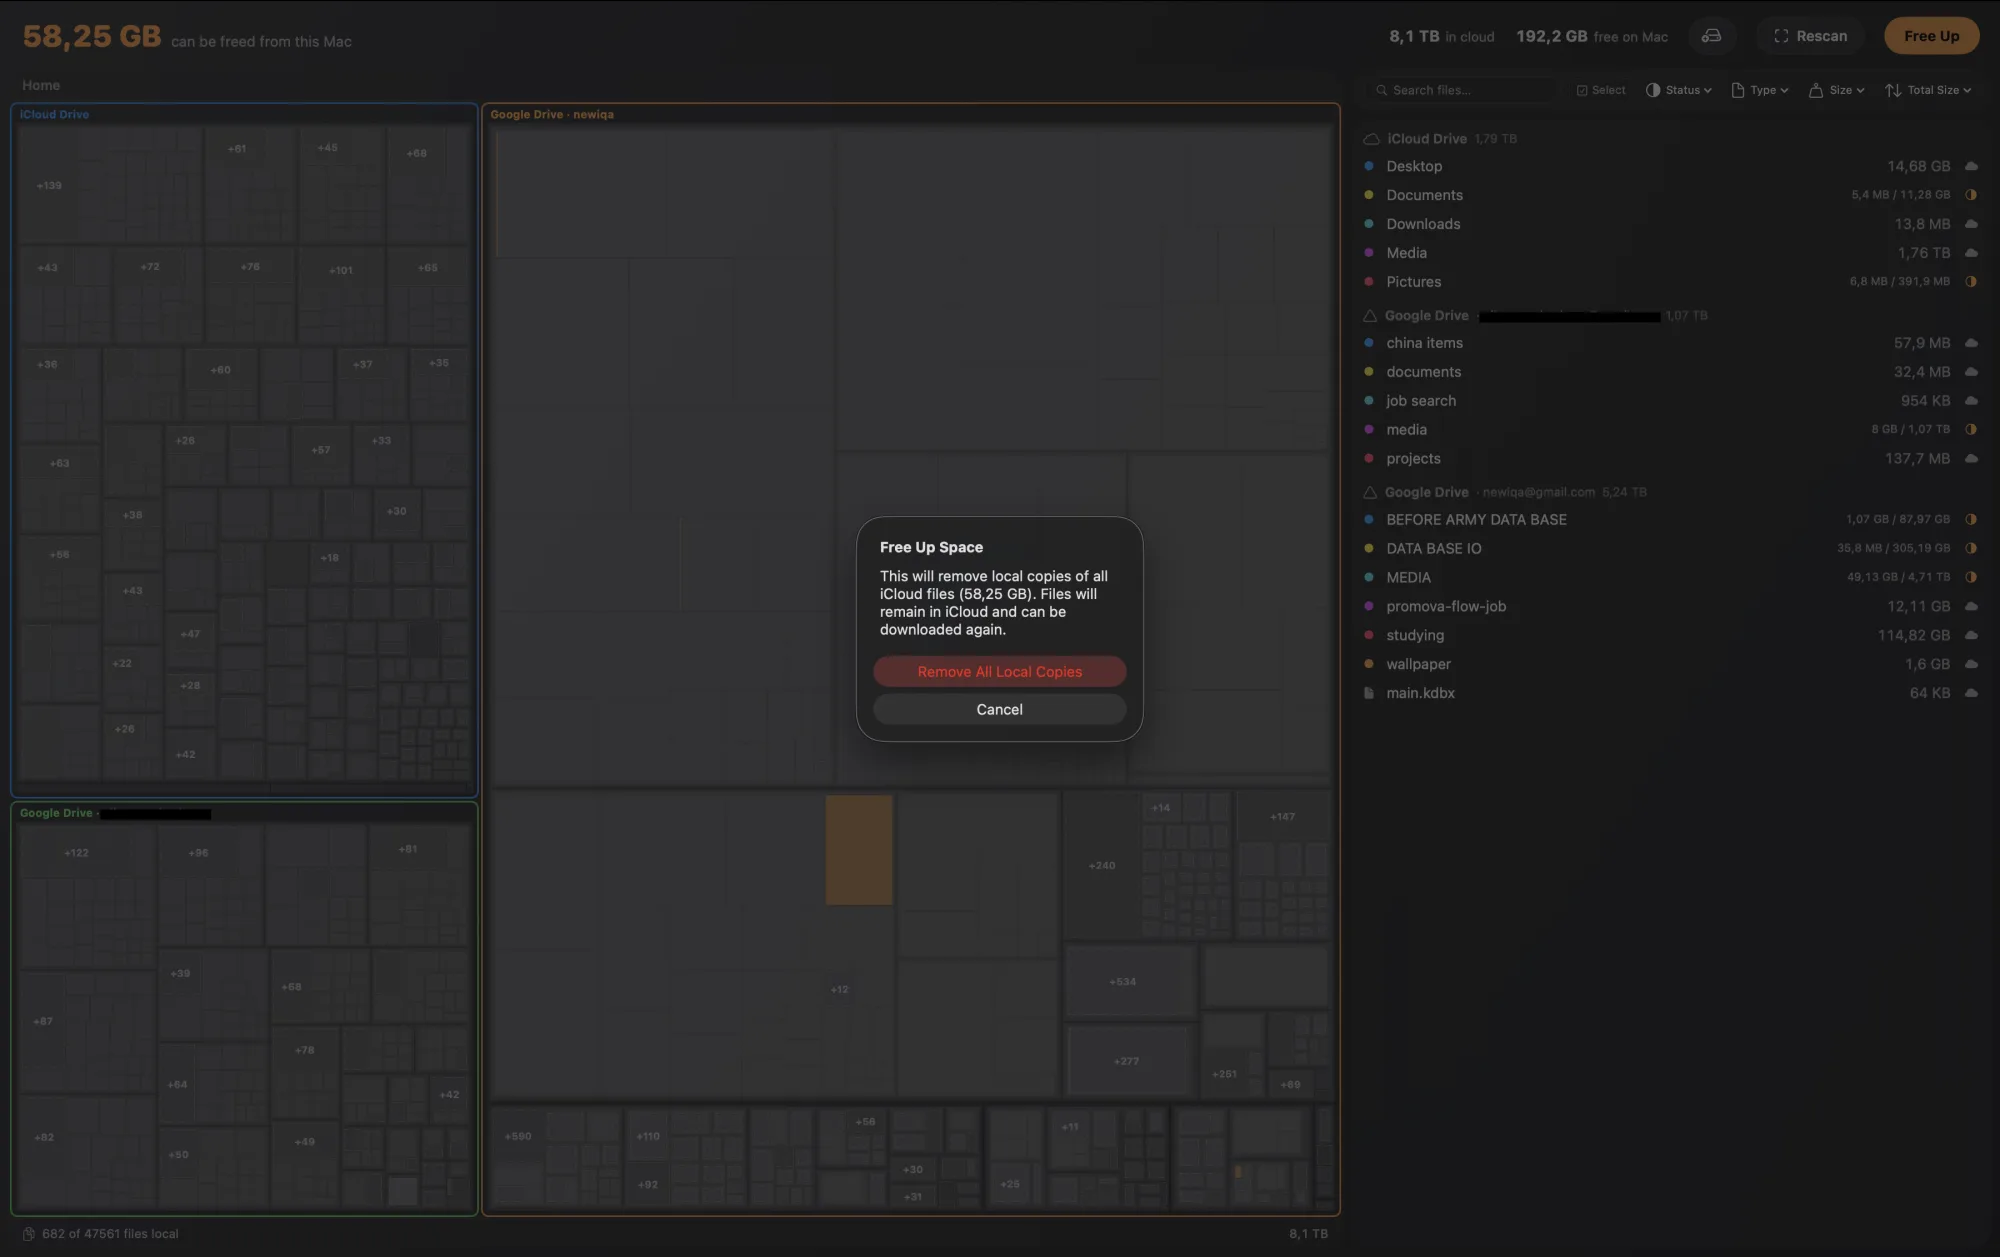The image size is (2000, 1257).
Task: Click partial status icon for MEDIA
Action: click(1971, 578)
